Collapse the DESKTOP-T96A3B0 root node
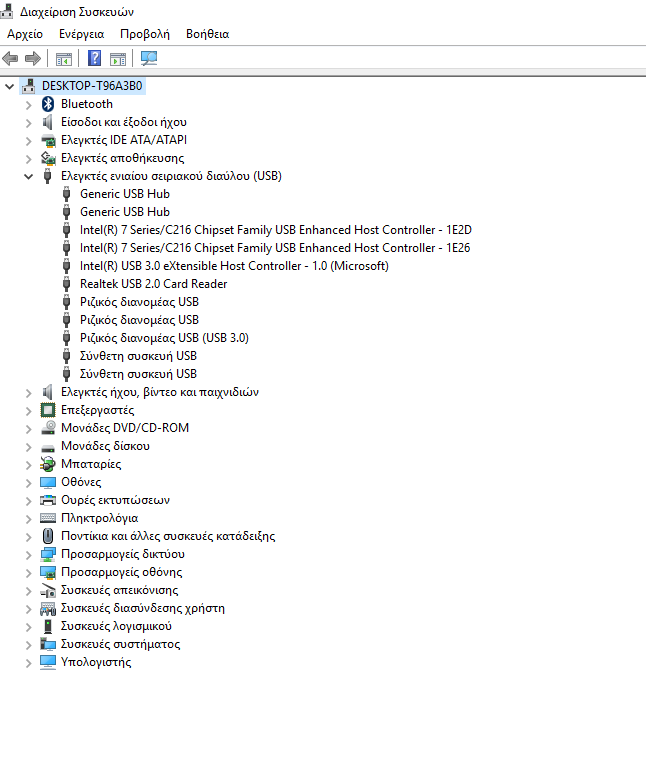 (x=9, y=87)
